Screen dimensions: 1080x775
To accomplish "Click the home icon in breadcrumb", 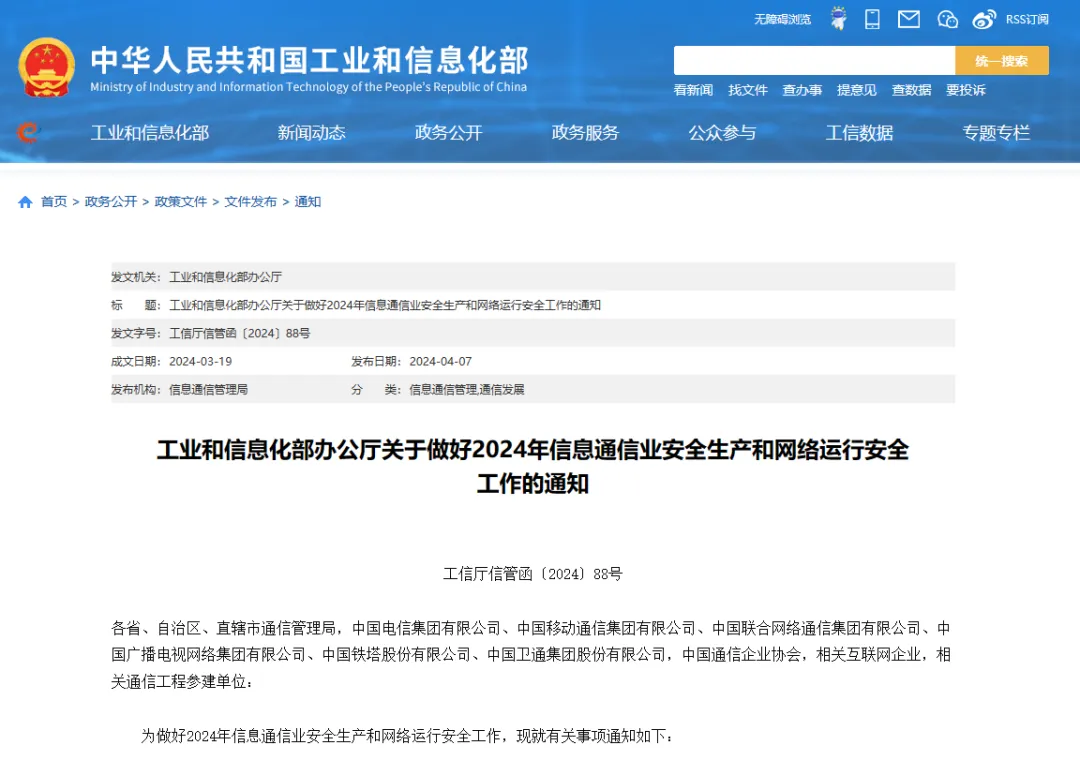I will click(25, 202).
